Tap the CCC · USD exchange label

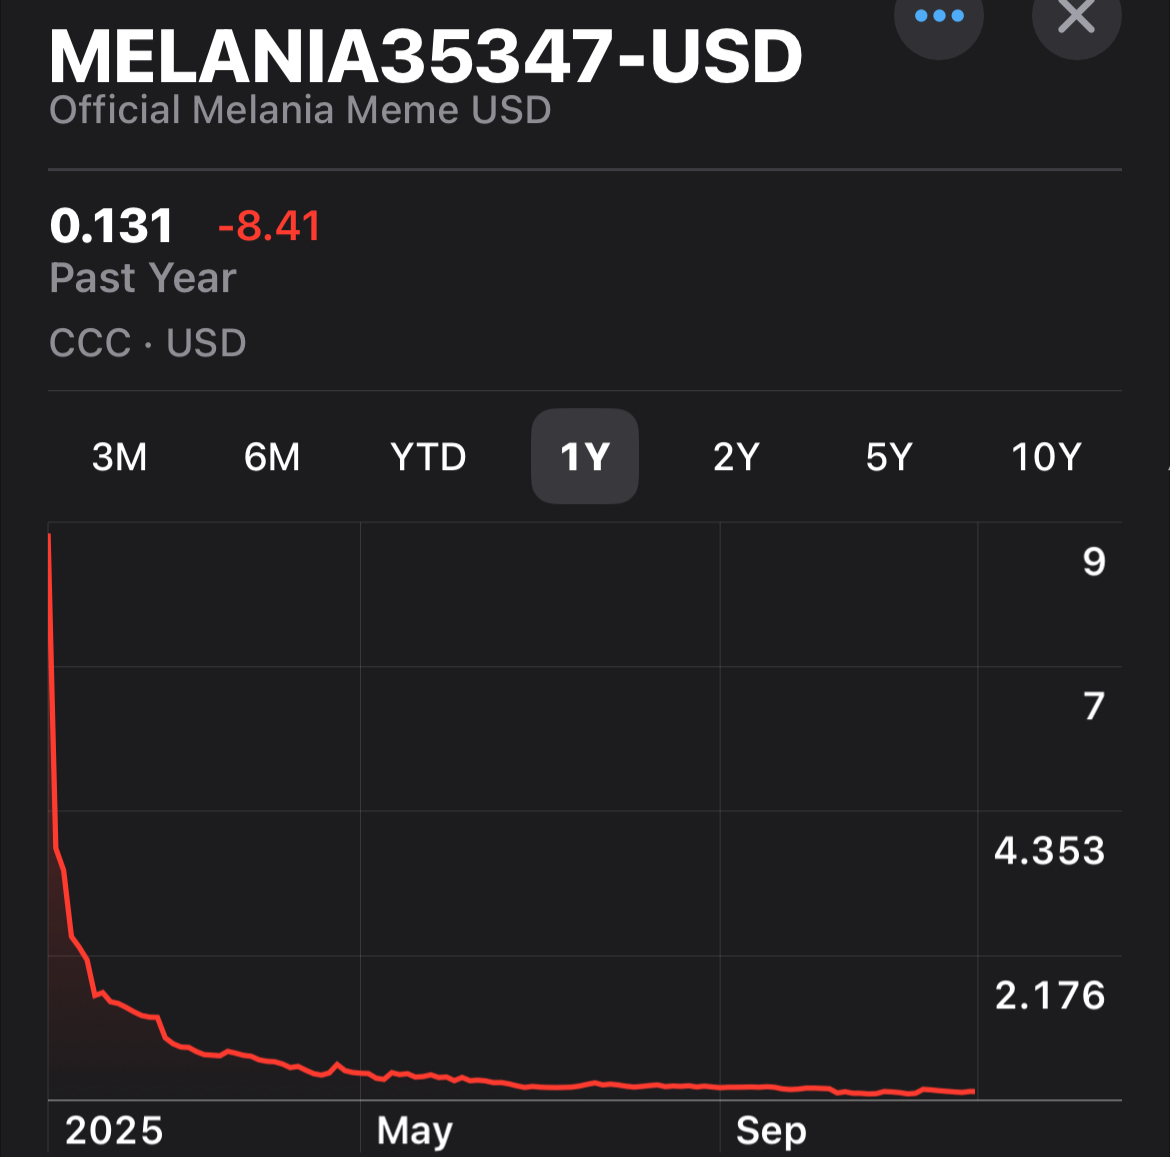(x=148, y=343)
